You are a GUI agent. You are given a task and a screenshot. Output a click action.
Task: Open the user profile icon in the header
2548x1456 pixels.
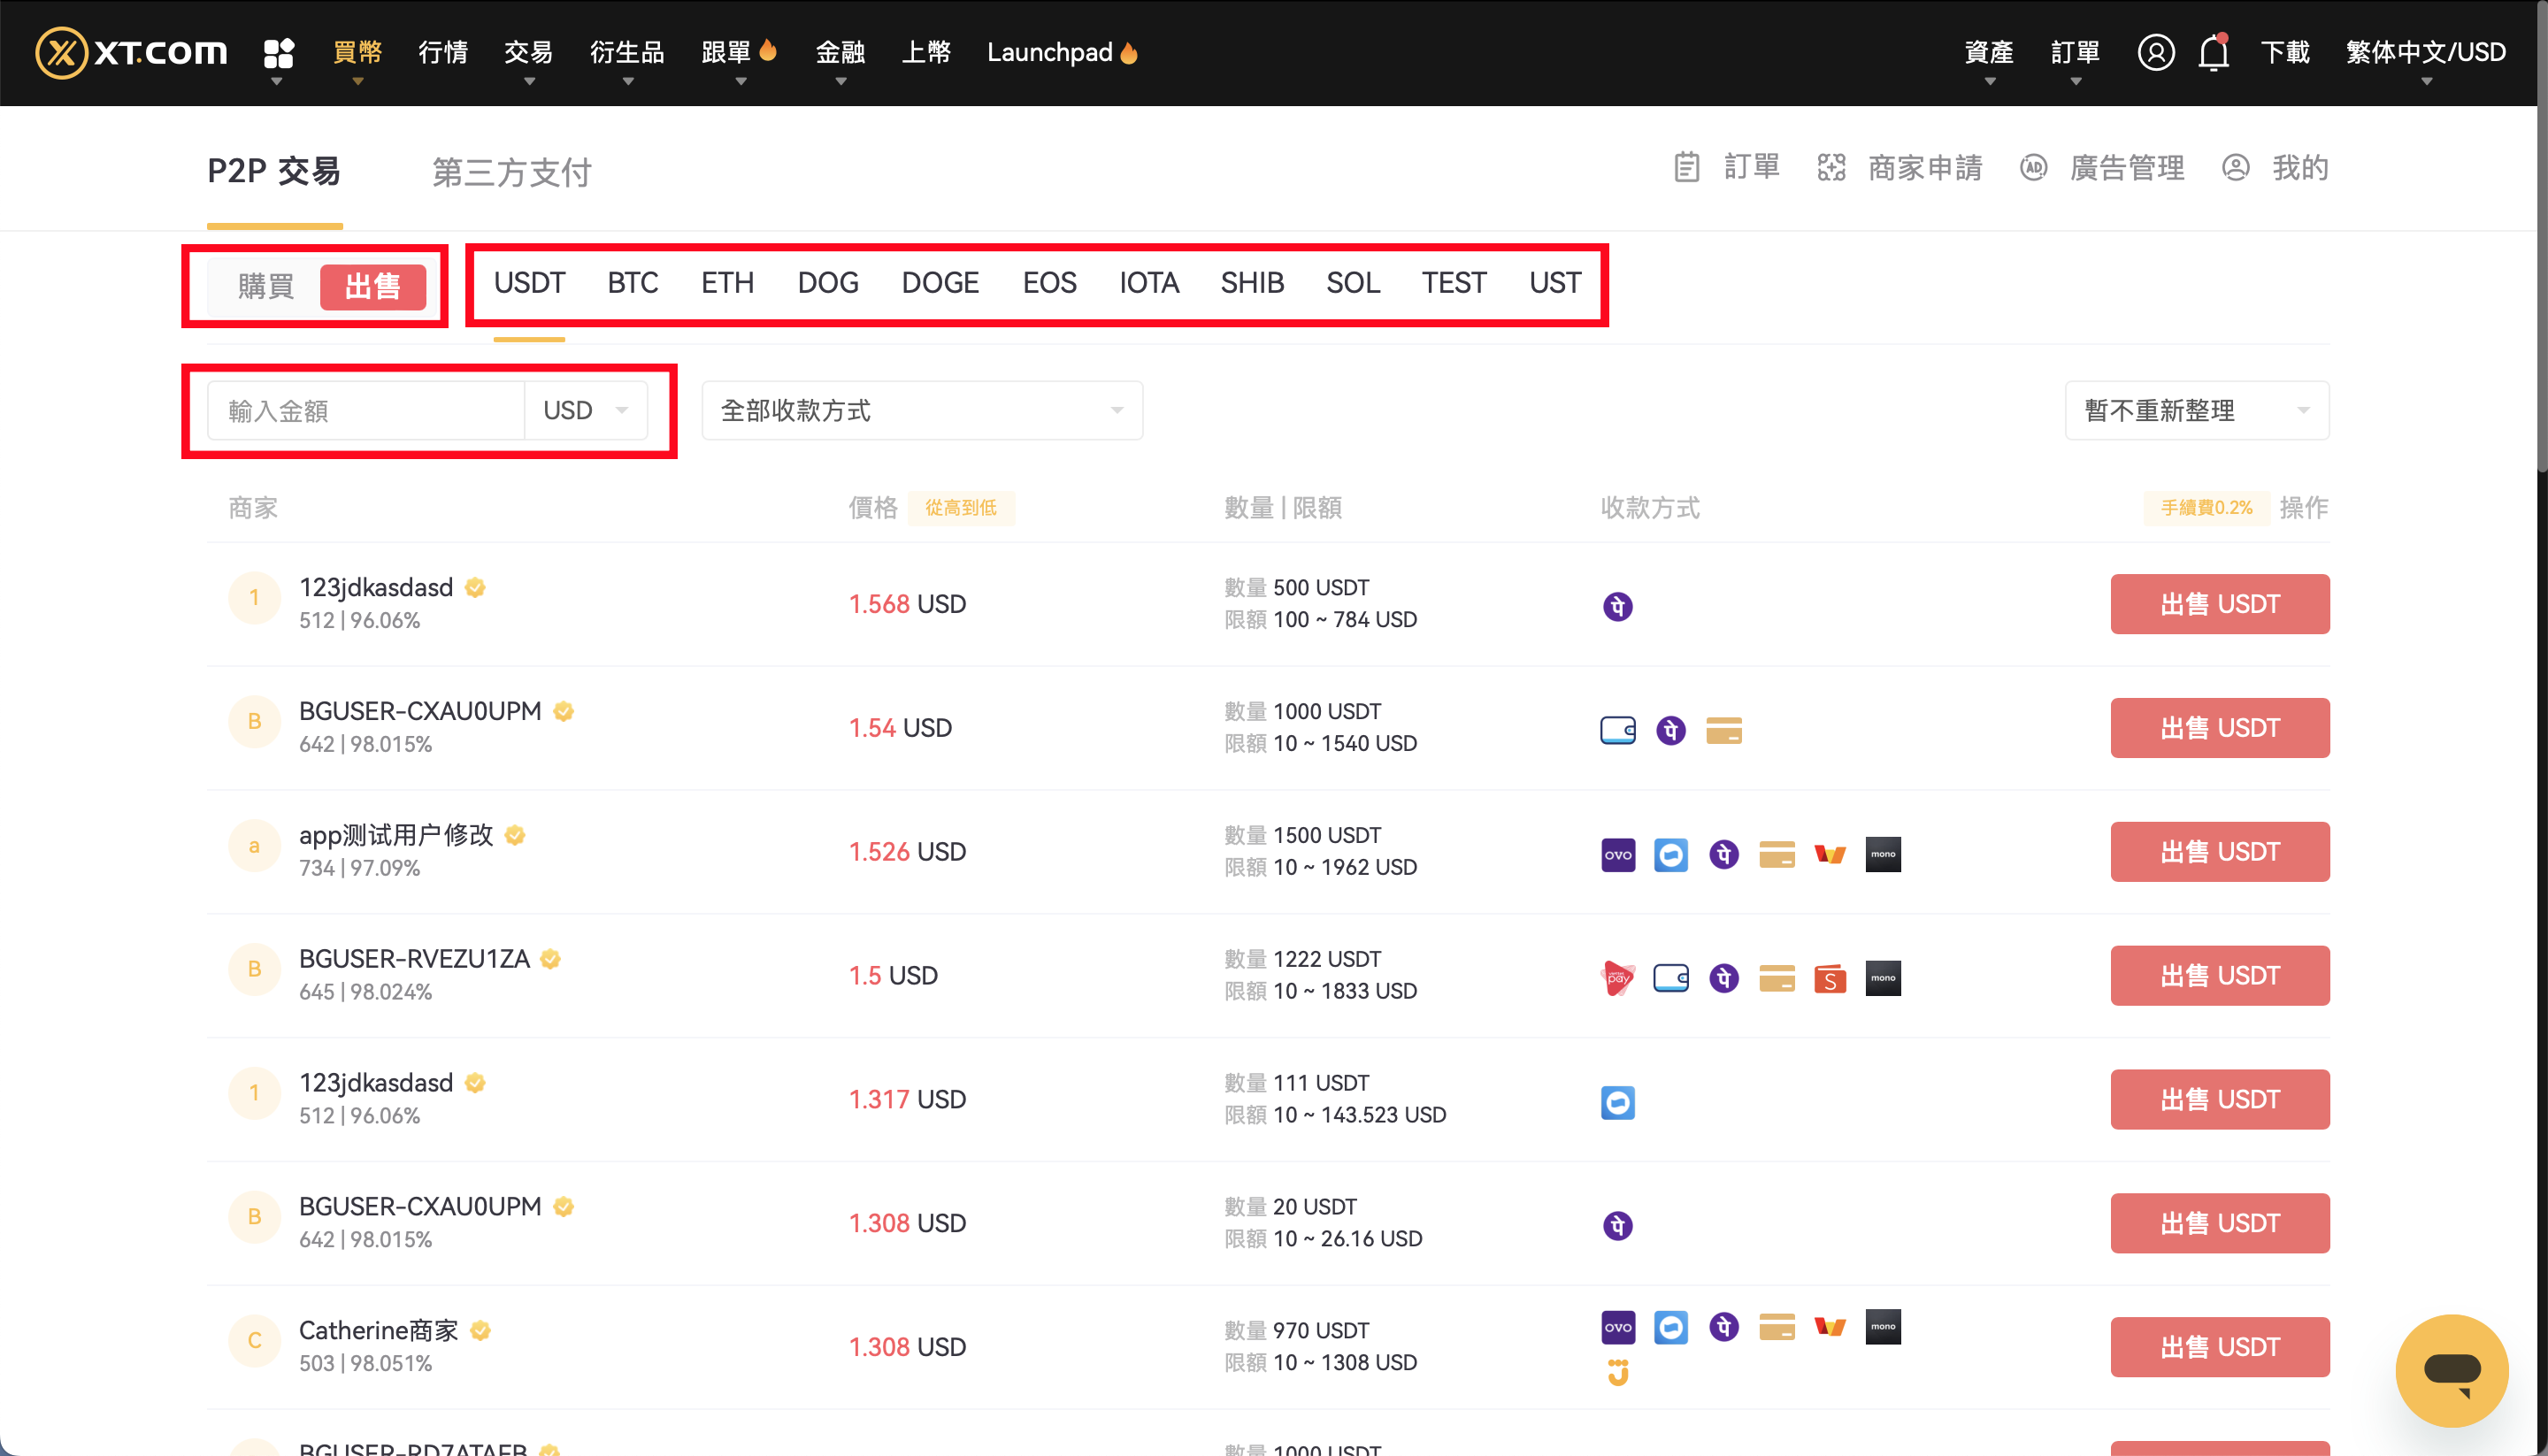[x=2155, y=52]
